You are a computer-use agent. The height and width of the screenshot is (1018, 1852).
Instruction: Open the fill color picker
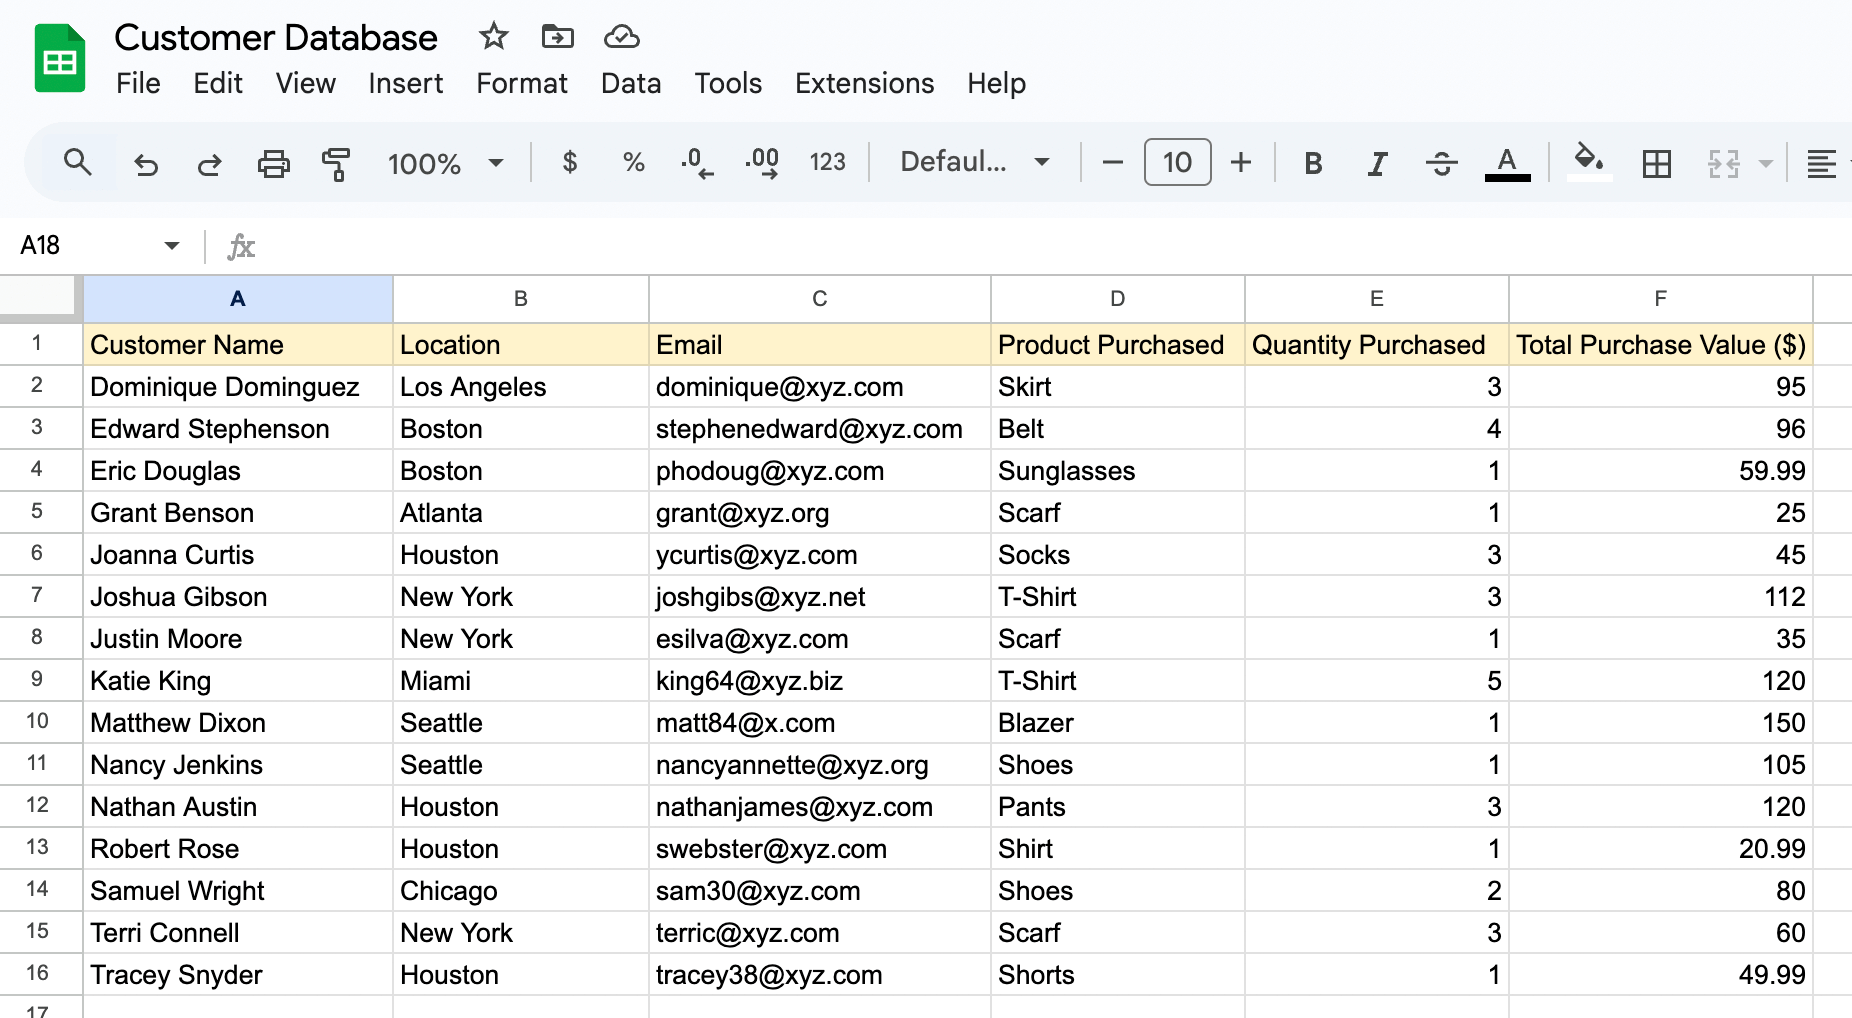pos(1588,162)
